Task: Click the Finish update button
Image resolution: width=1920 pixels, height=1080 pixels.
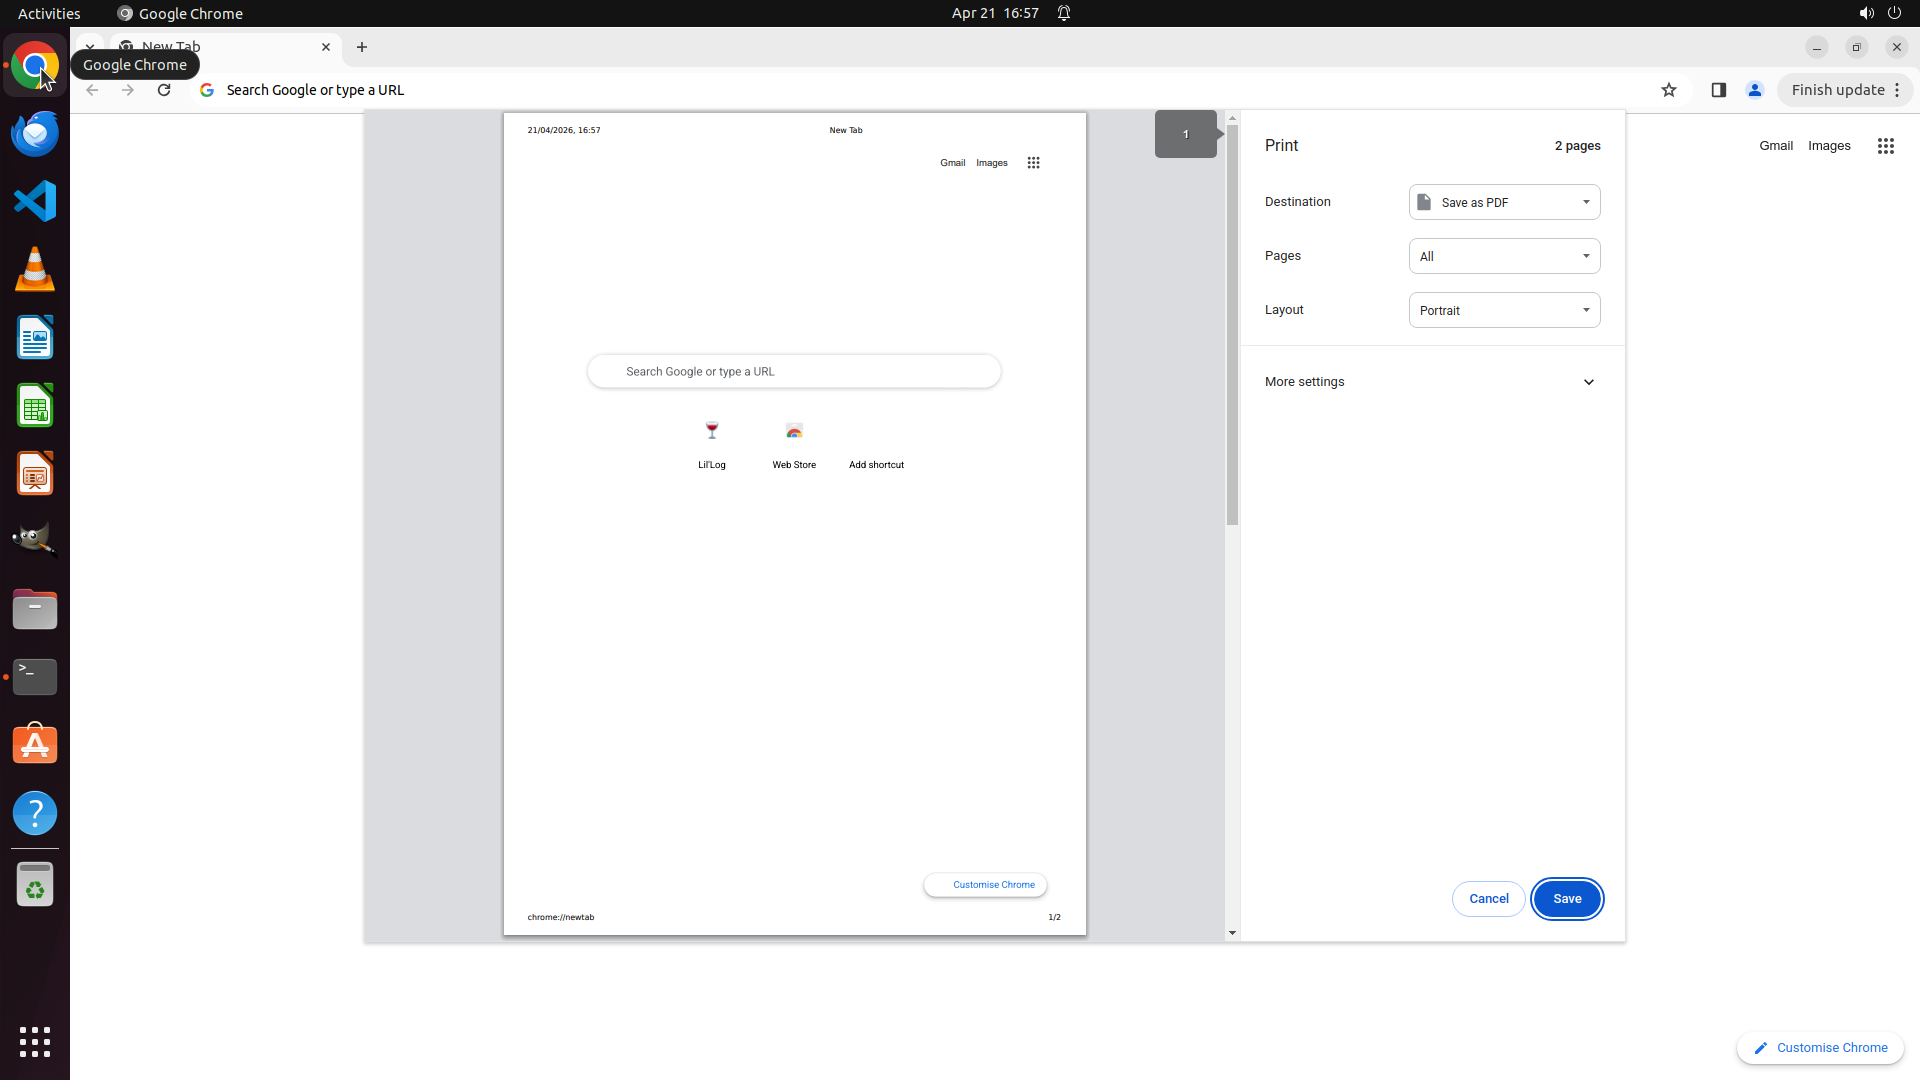Action: (1837, 90)
